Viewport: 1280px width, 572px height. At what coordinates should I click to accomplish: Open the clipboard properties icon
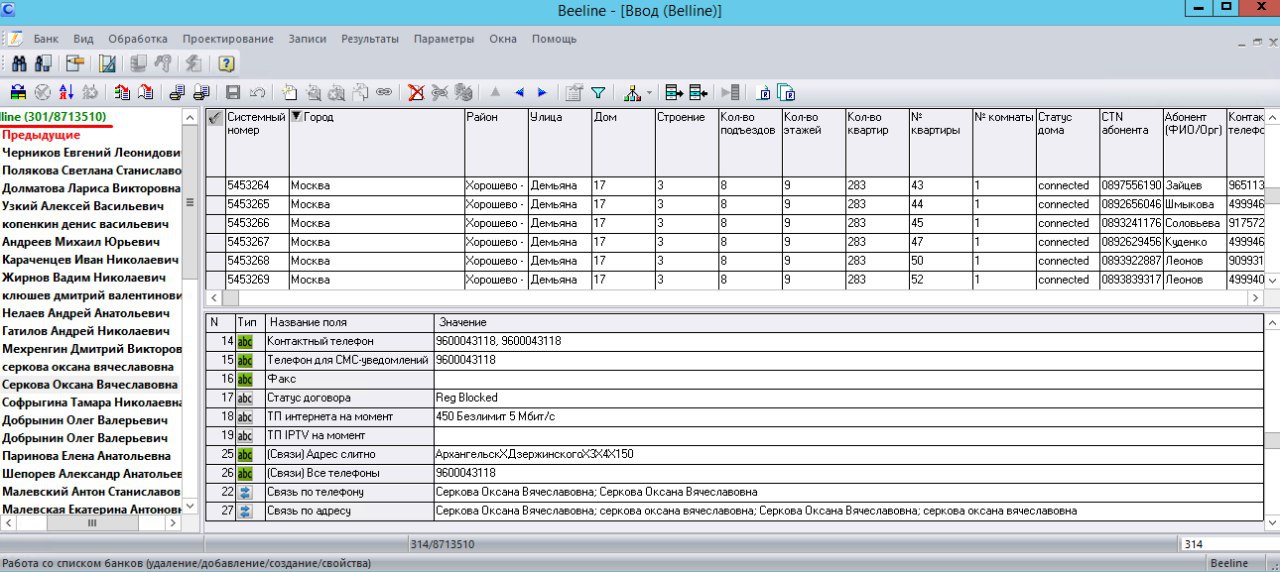pos(574,92)
